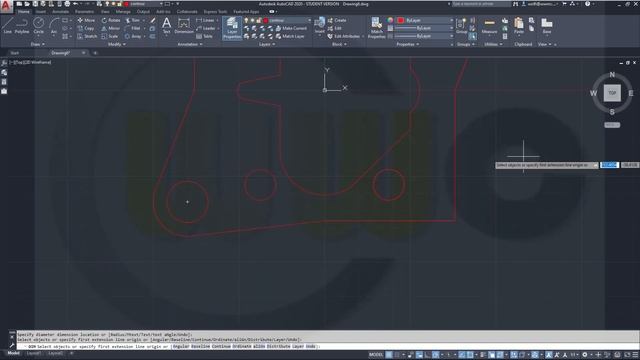Open the ByLayer linetype dropdown
The height and width of the screenshot is (360, 640).
pos(424,36)
